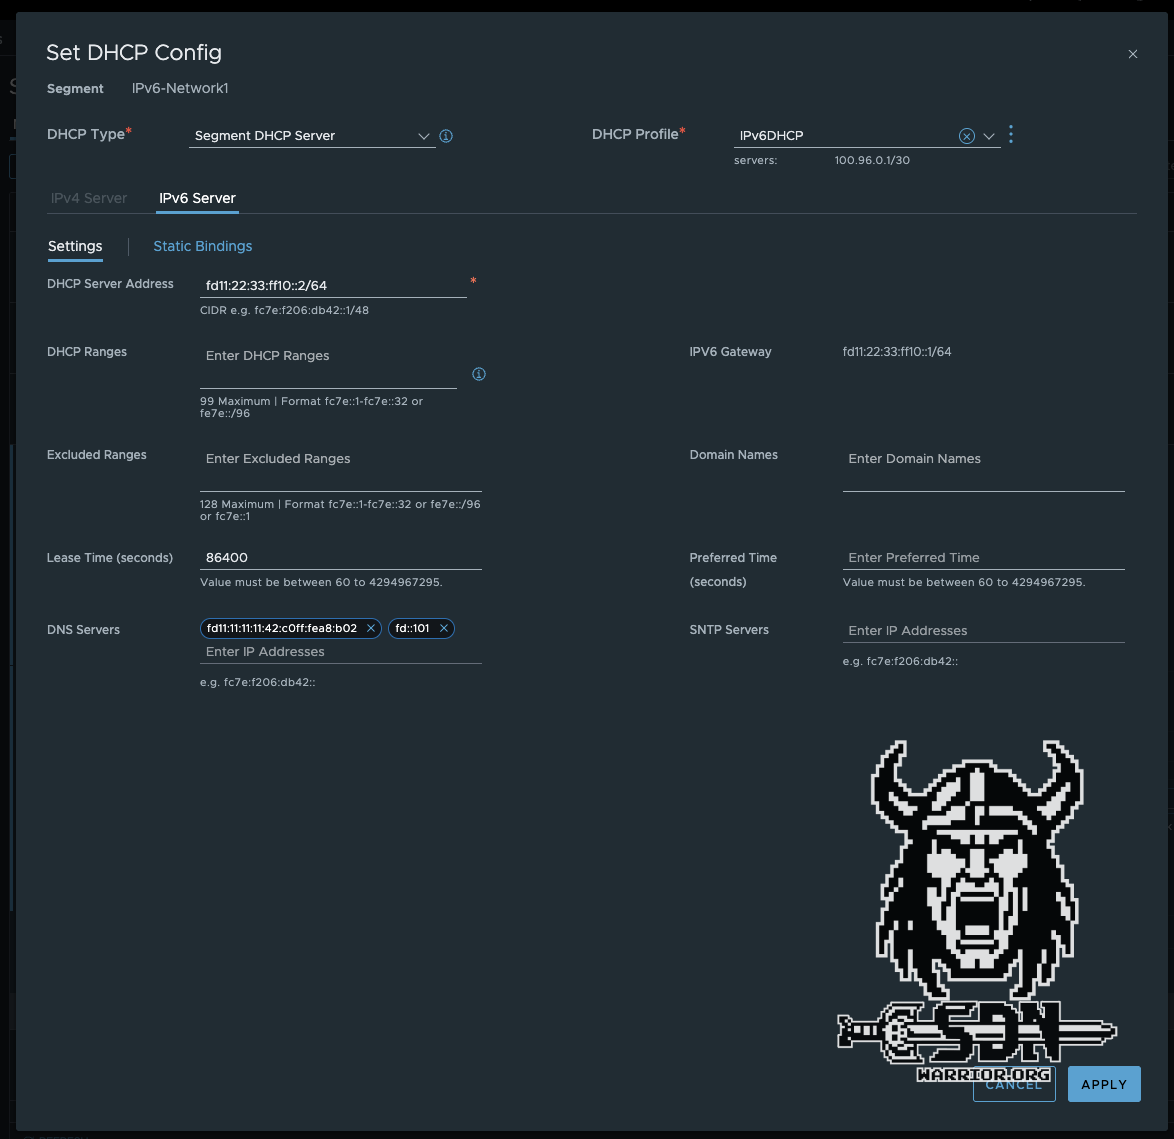Click info icon beside DHCP Ranges field
This screenshot has height=1139, width=1174.
pos(479,374)
